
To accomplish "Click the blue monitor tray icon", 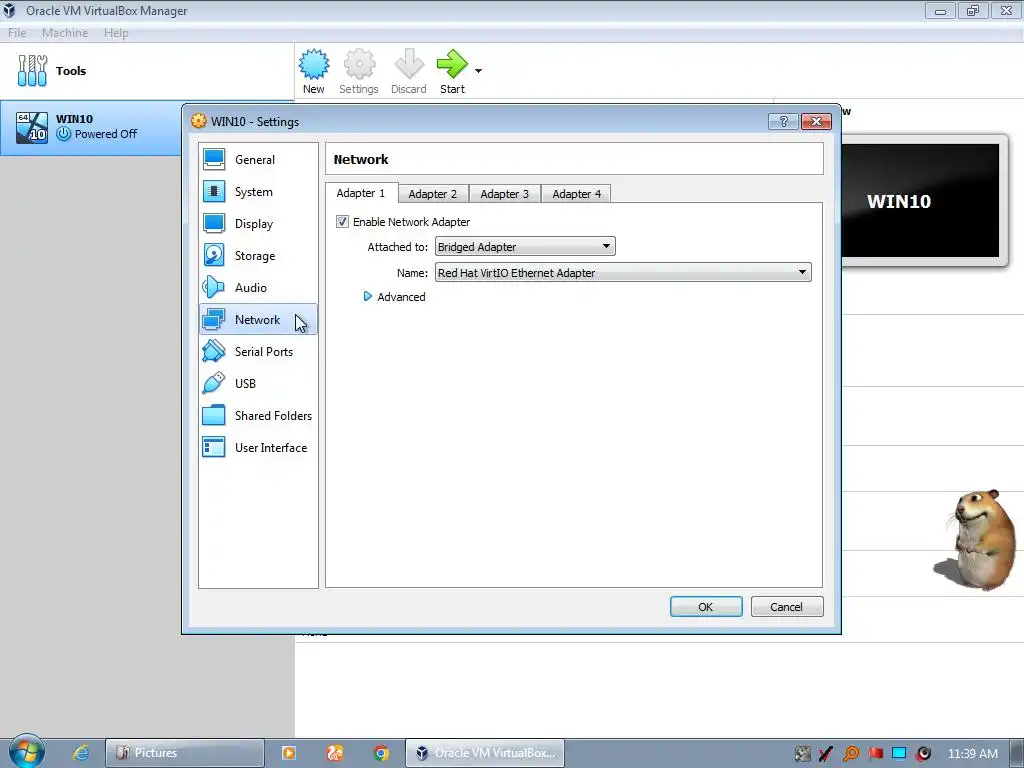I will click(899, 754).
